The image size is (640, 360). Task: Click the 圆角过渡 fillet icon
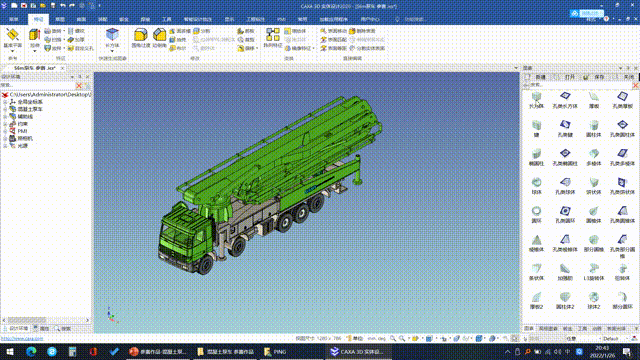(x=141, y=38)
